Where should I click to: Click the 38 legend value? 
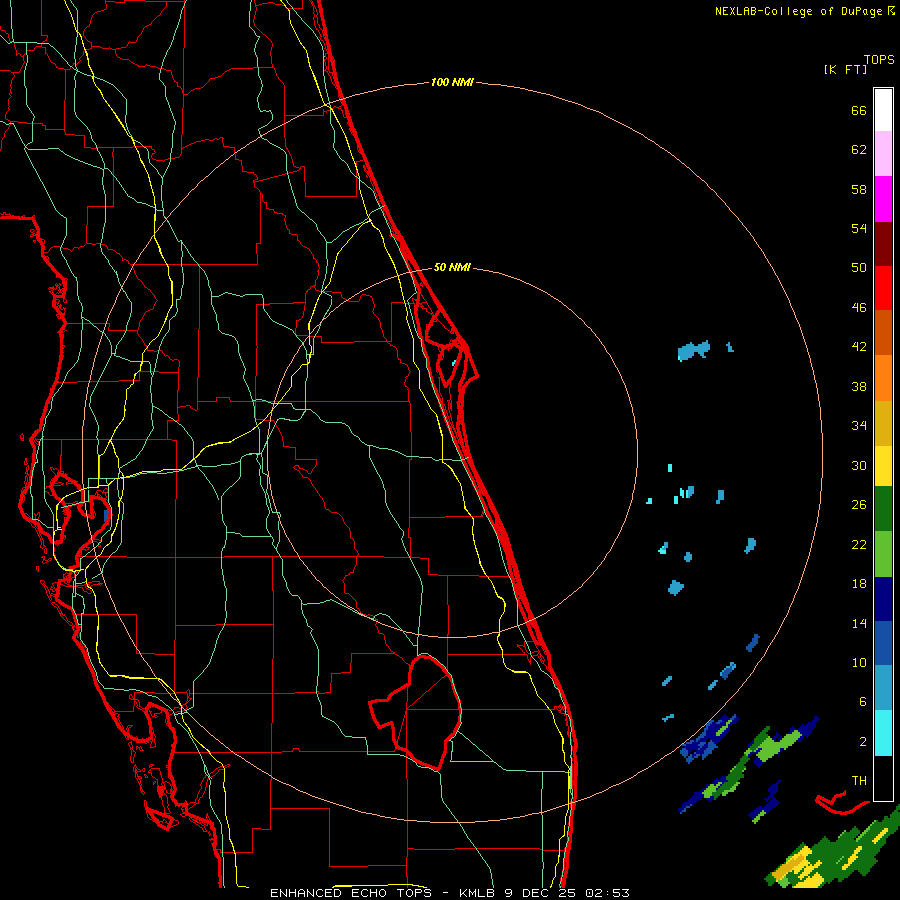pos(859,386)
